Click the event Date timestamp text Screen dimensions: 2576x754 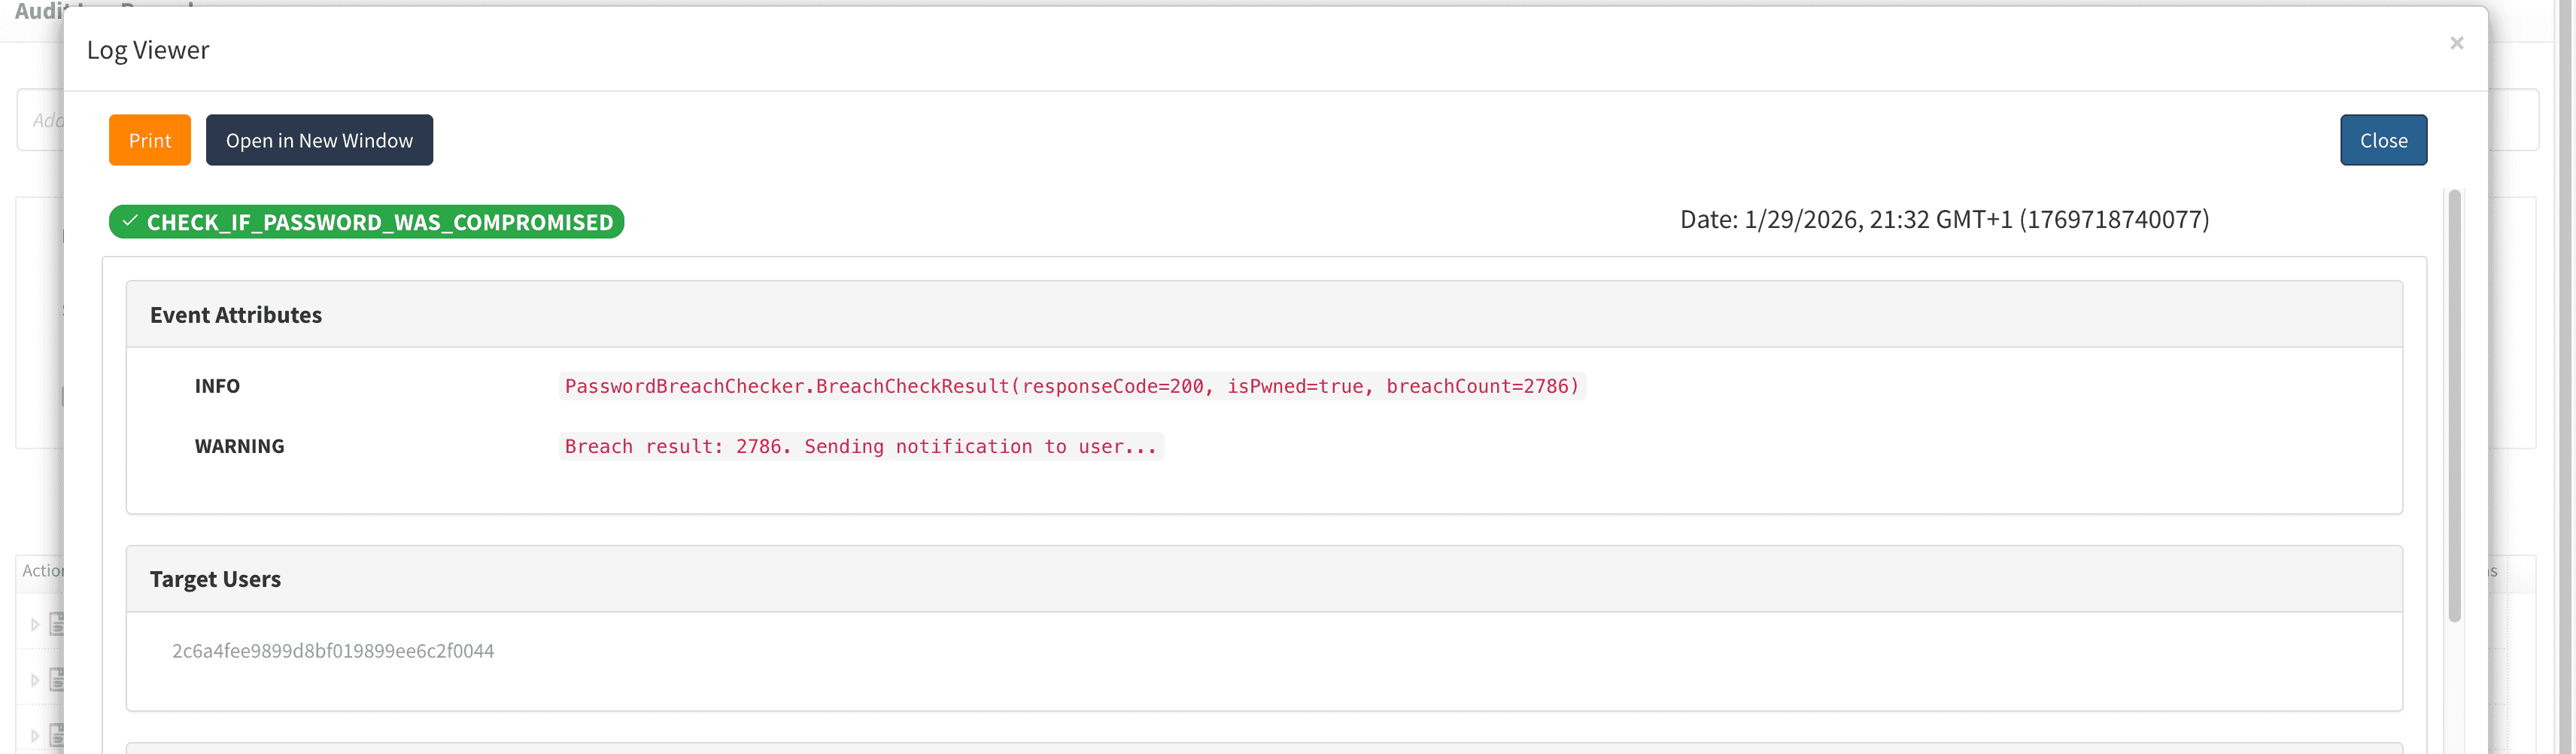(1944, 219)
